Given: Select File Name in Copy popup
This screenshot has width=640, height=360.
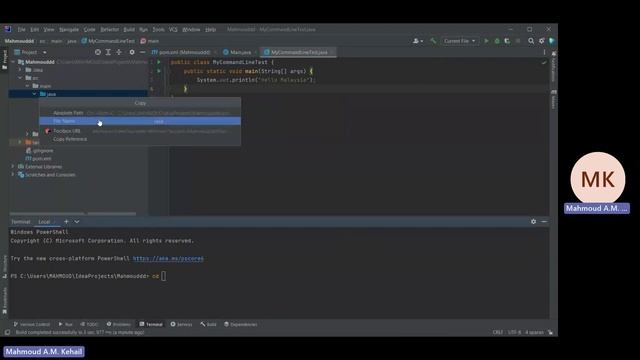Looking at the screenshot, I should (140, 121).
